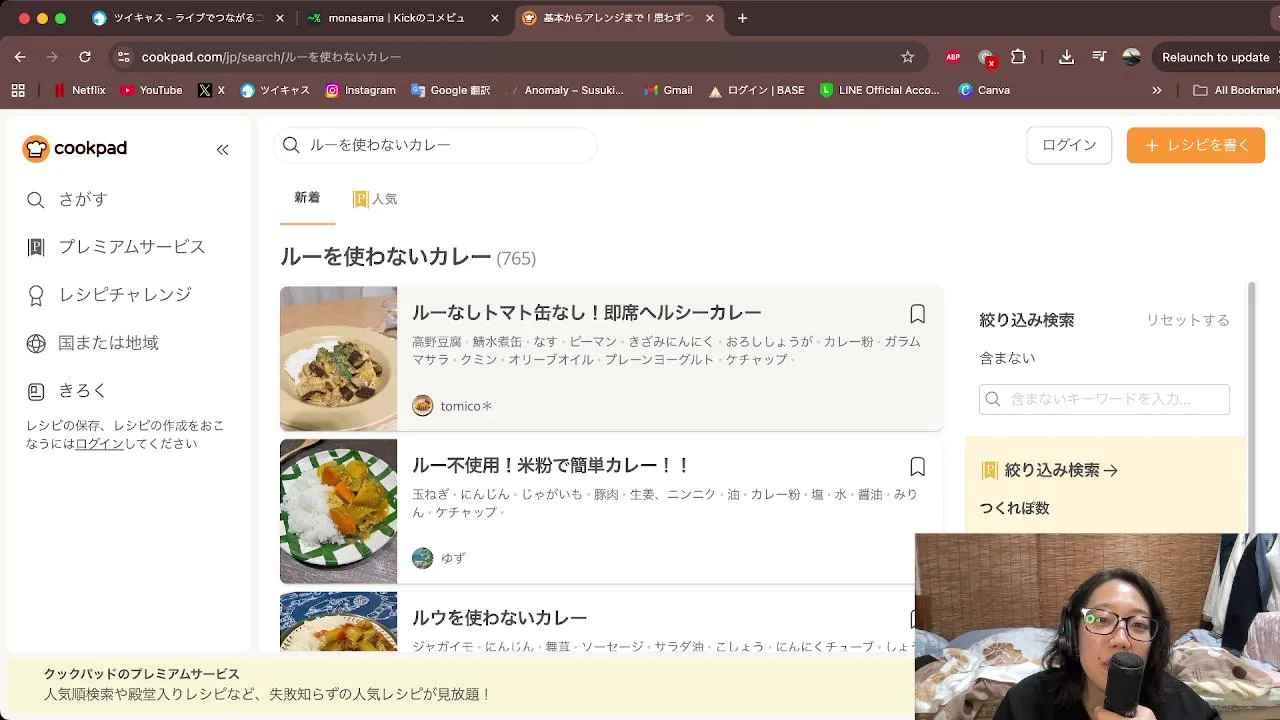Click the ログイン button at top

[1069, 145]
